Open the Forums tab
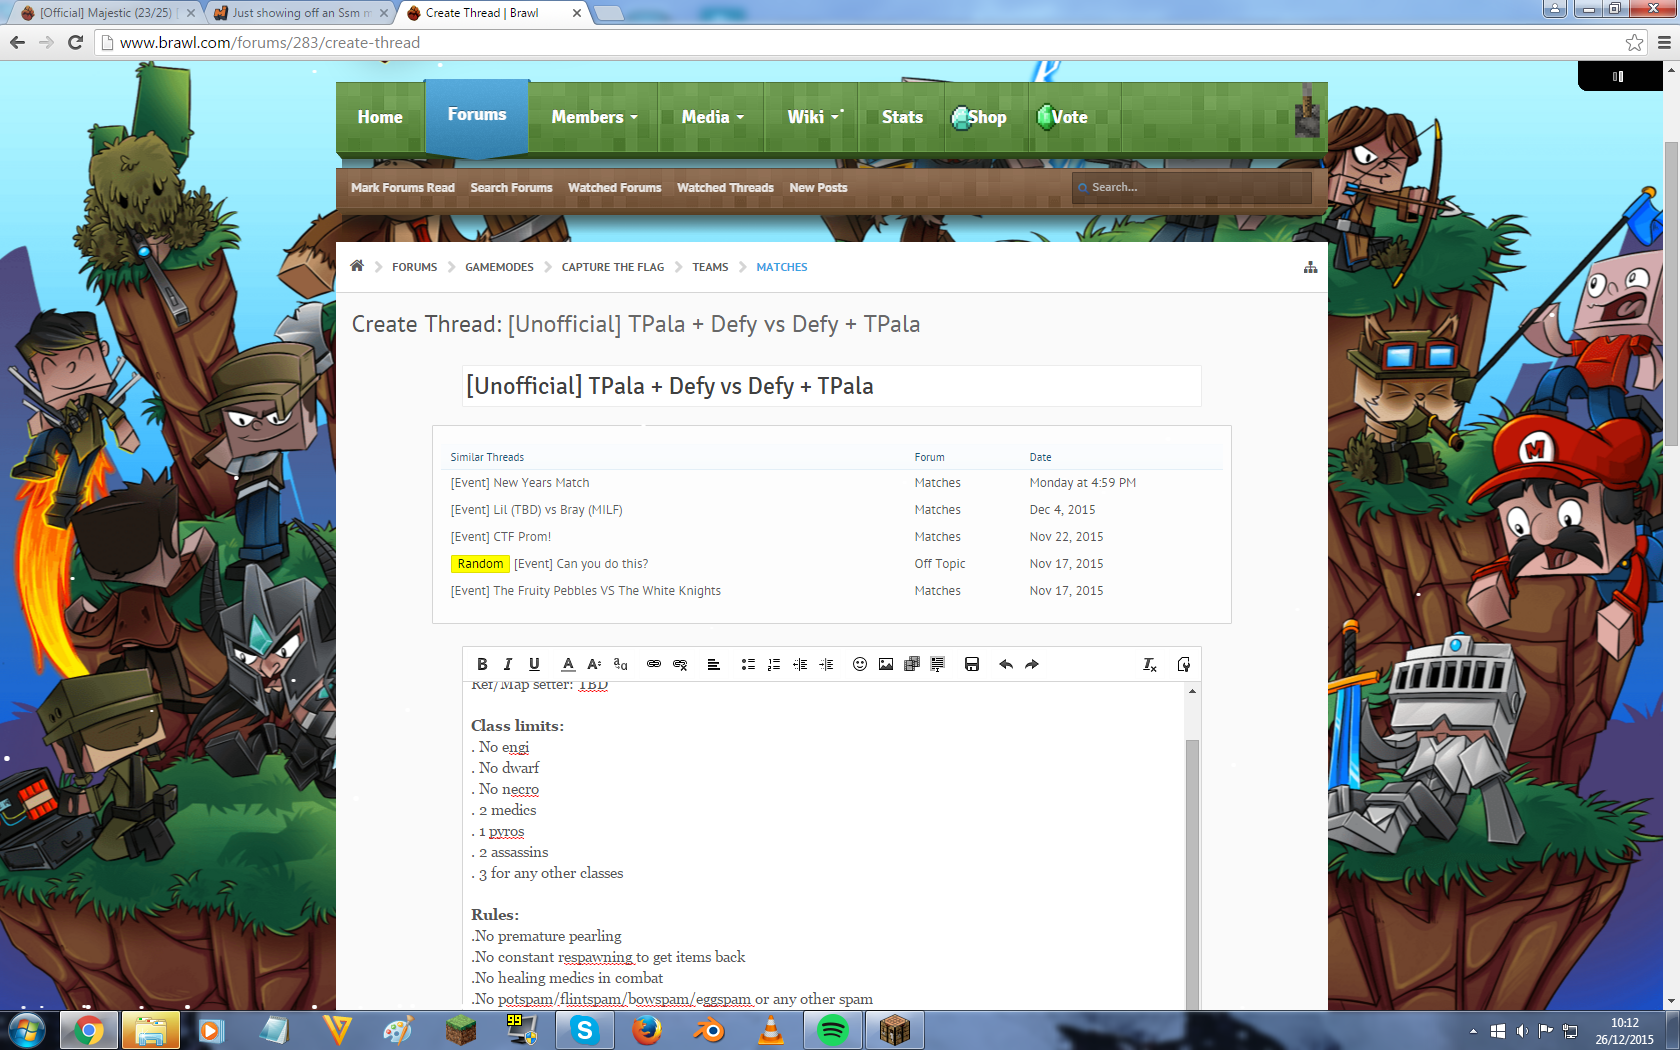The width and height of the screenshot is (1680, 1050). point(477,115)
